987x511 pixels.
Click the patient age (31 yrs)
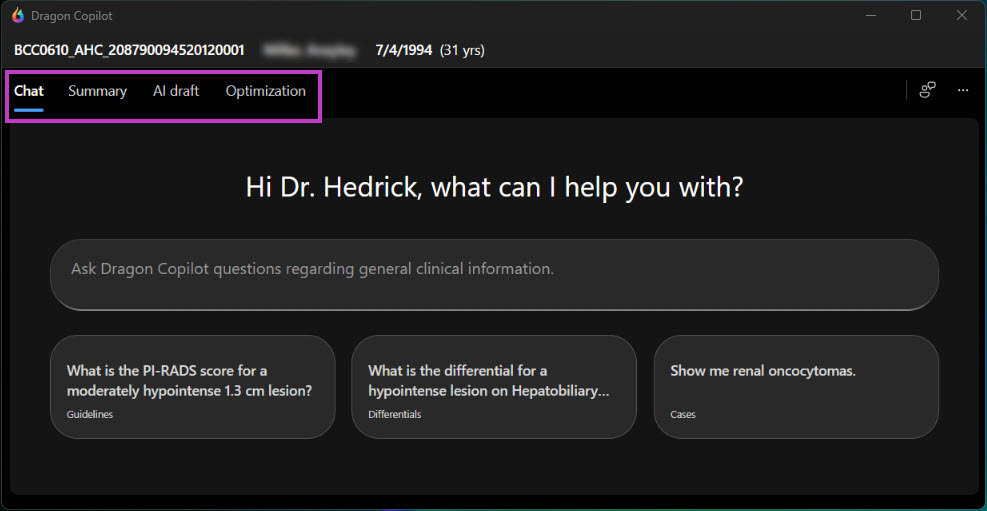(x=462, y=50)
